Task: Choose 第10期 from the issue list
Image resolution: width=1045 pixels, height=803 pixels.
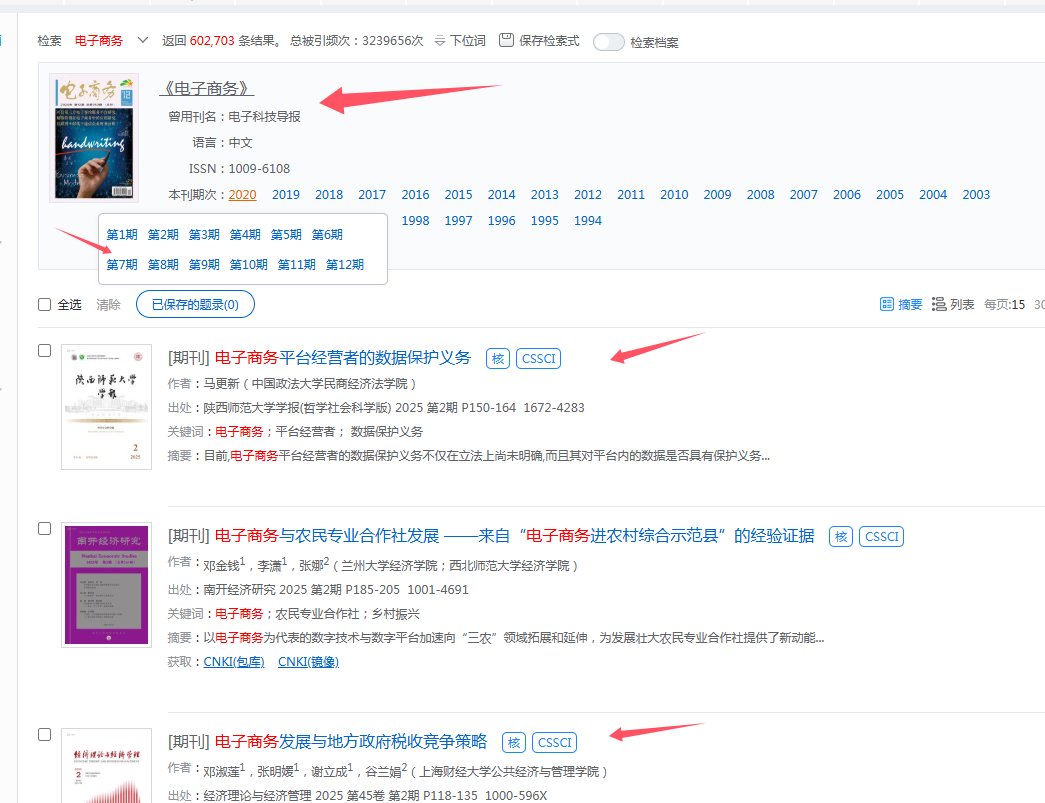Action: click(249, 265)
